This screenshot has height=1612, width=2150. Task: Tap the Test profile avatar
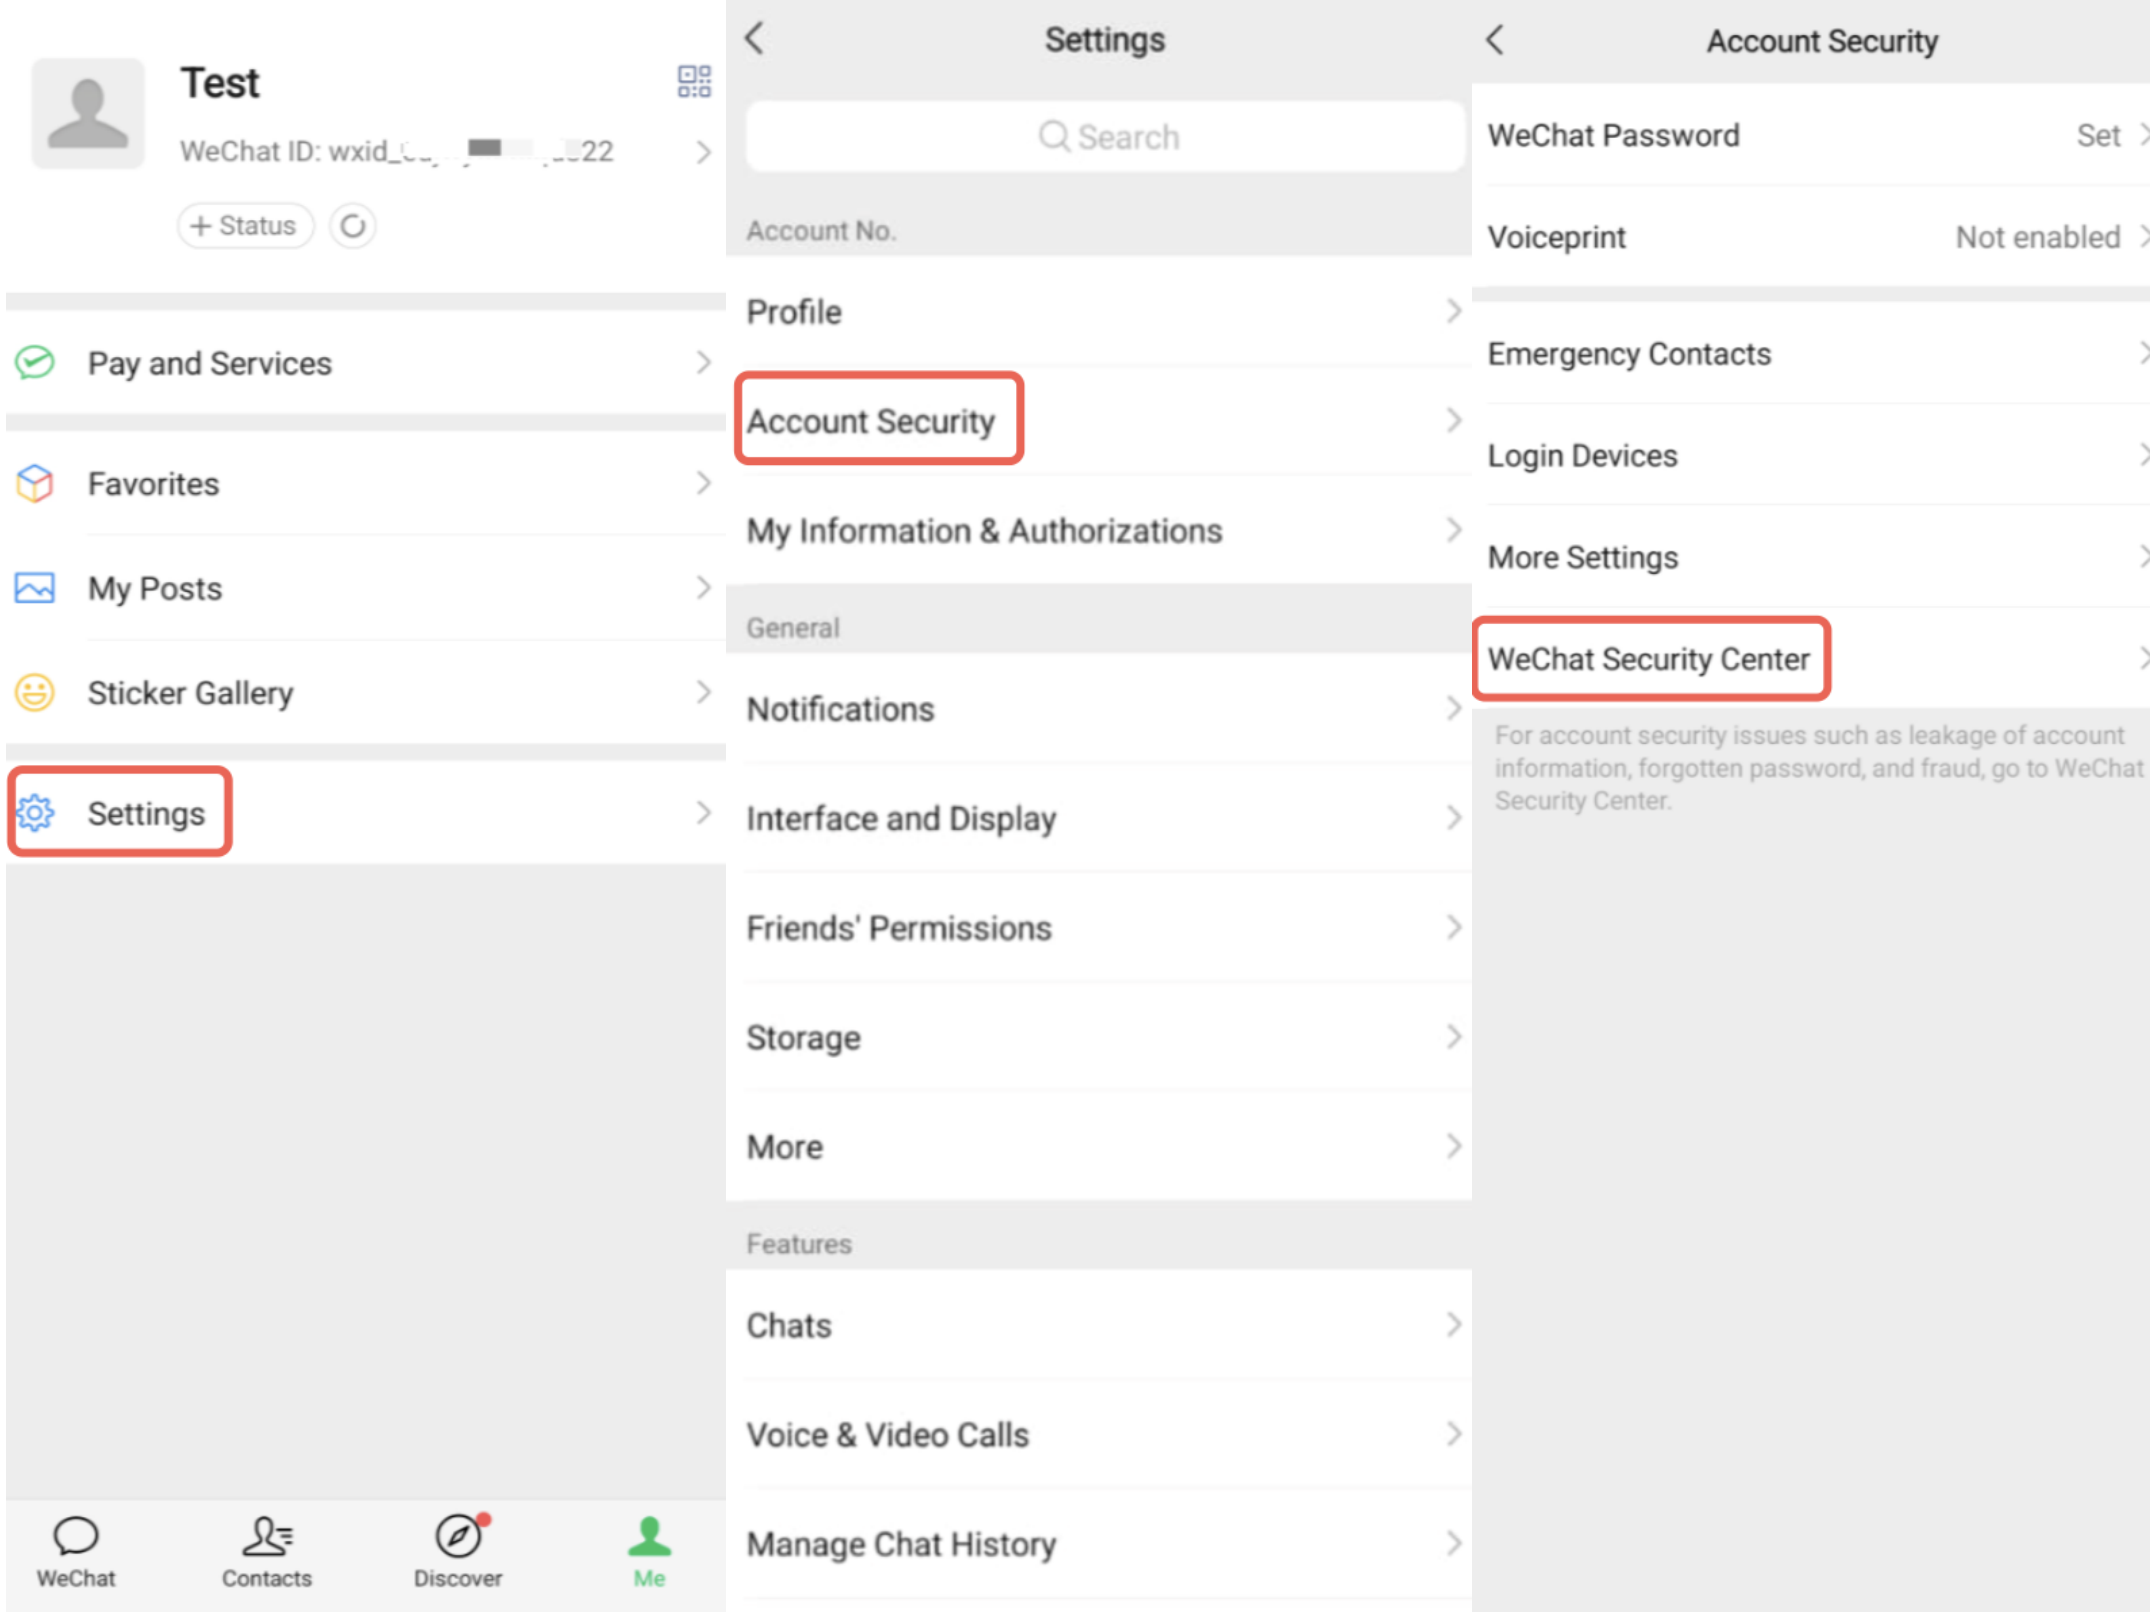pos(88,113)
